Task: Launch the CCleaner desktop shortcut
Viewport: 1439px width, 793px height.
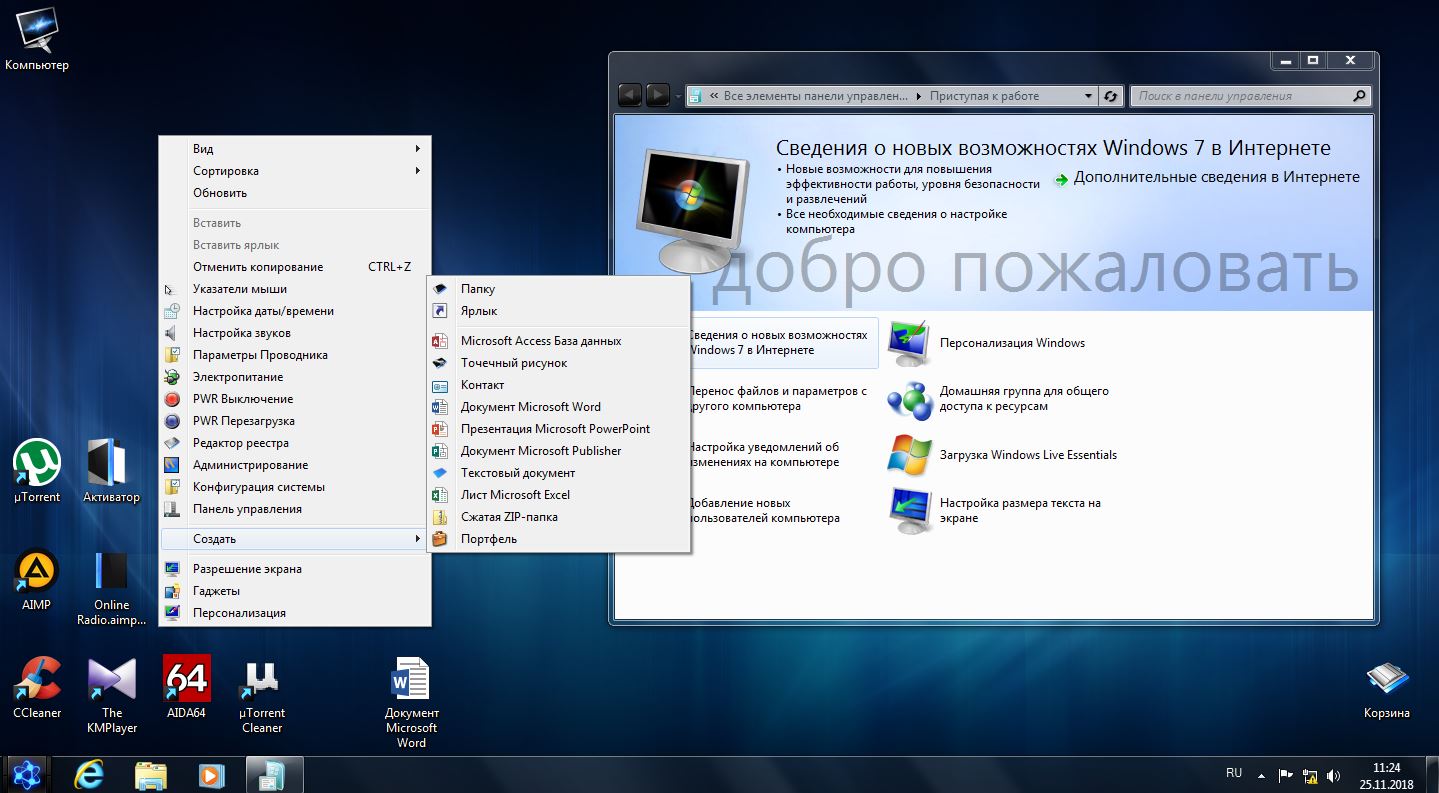Action: (x=37, y=688)
